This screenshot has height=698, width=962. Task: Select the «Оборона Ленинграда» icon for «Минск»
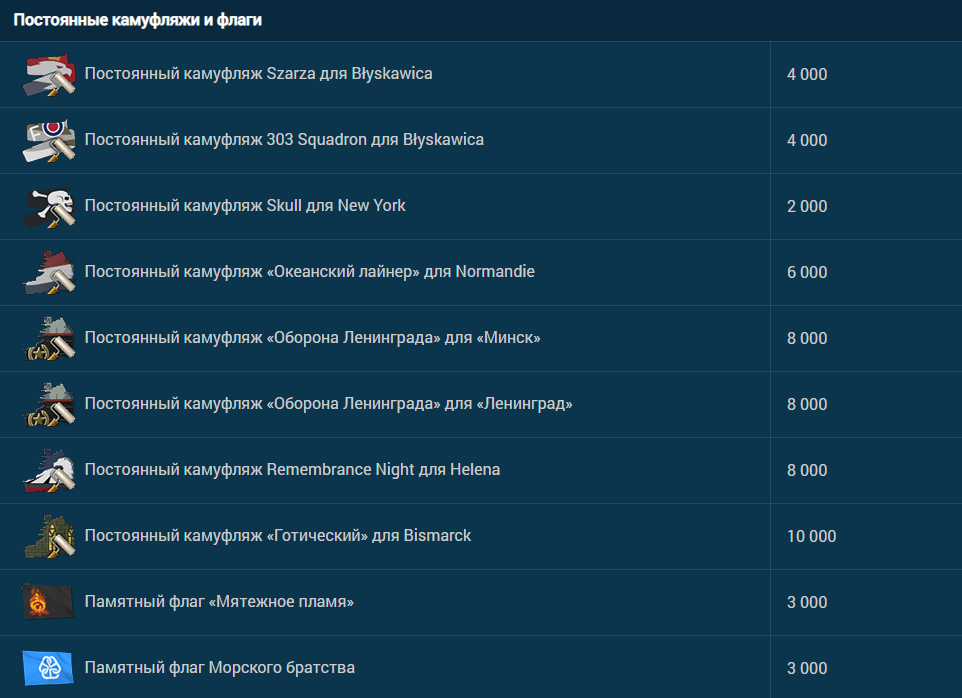(49, 339)
